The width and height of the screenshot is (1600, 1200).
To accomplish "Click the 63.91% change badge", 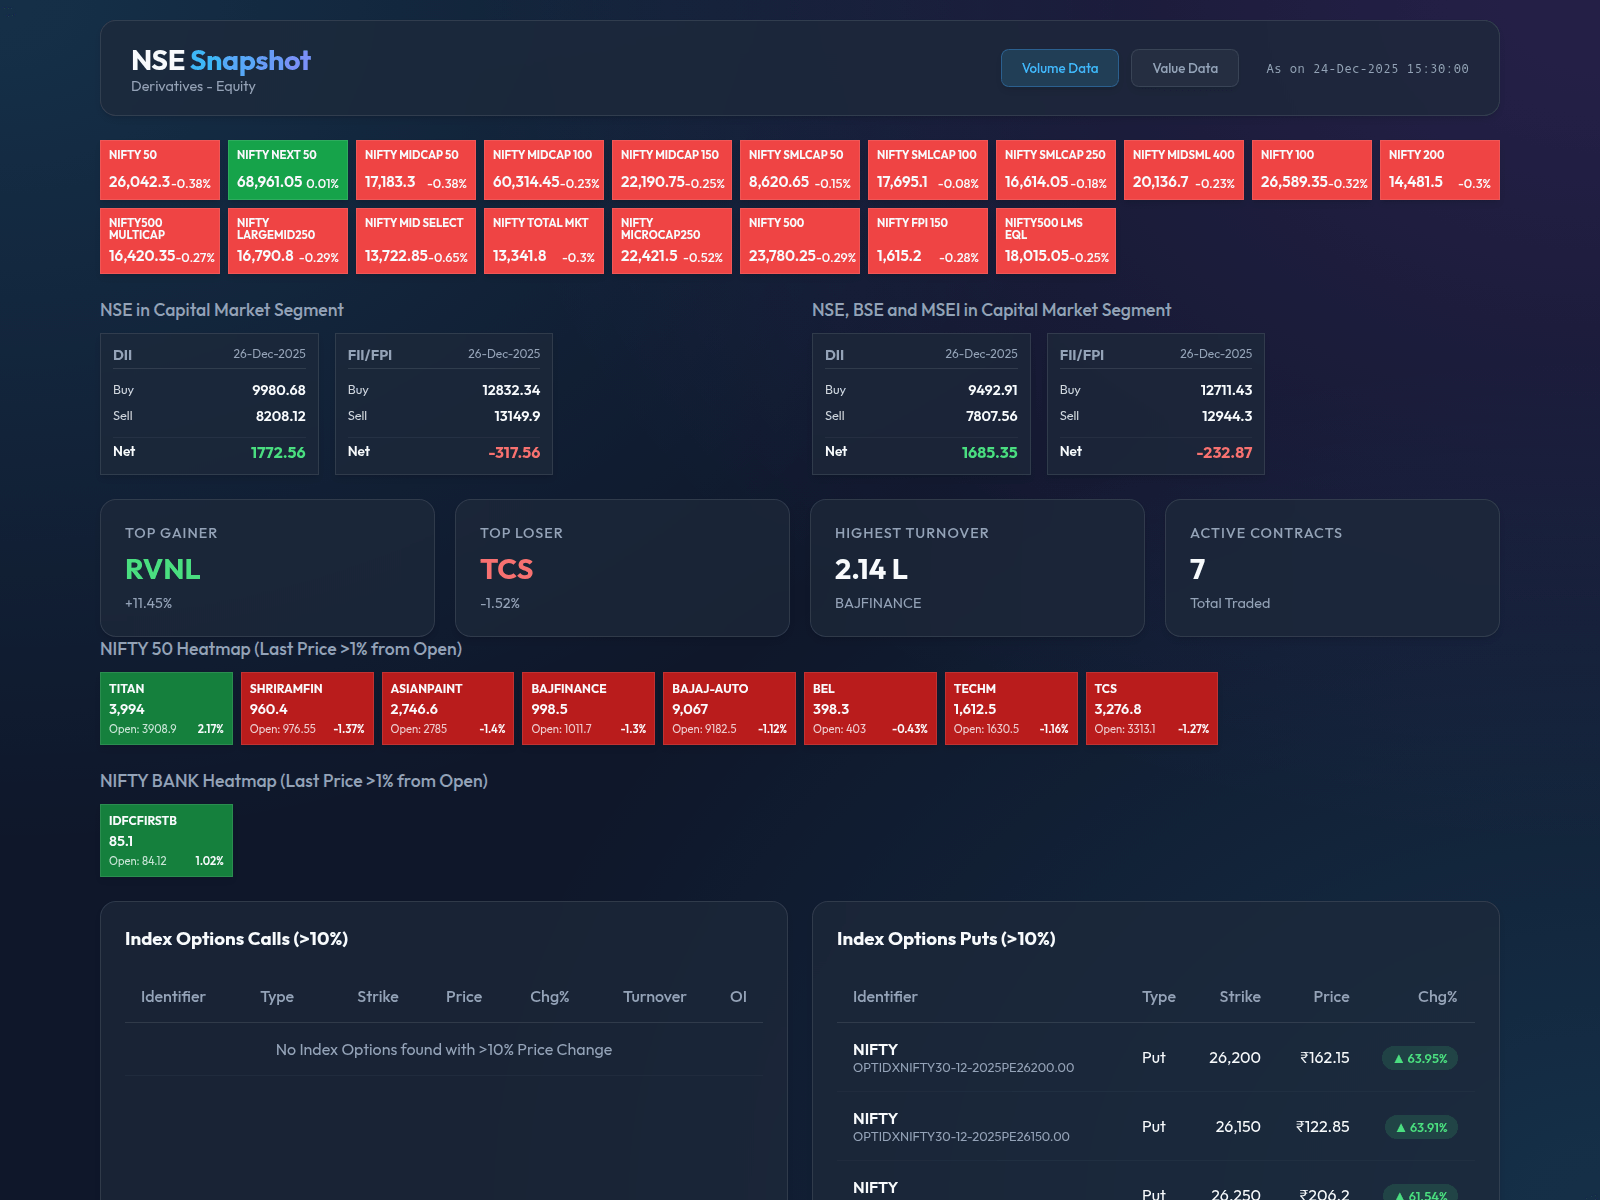I will [x=1421, y=1127].
